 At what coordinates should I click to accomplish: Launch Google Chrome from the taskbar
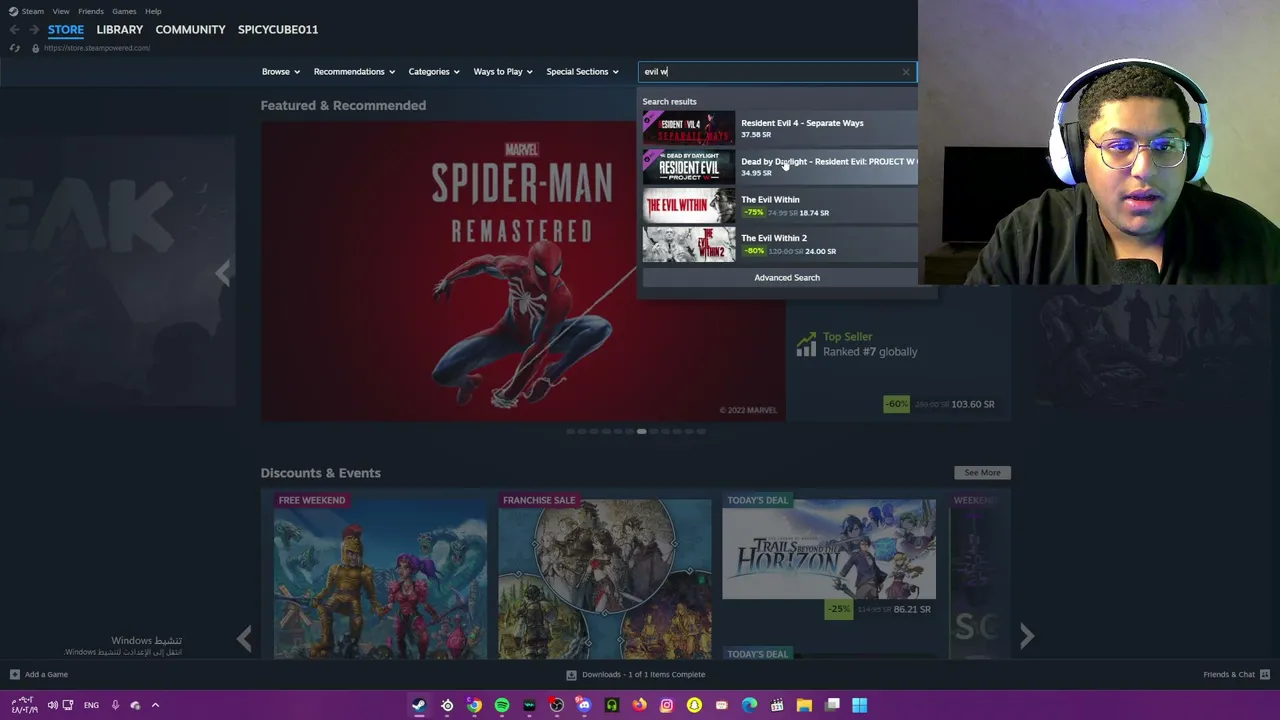(x=474, y=705)
